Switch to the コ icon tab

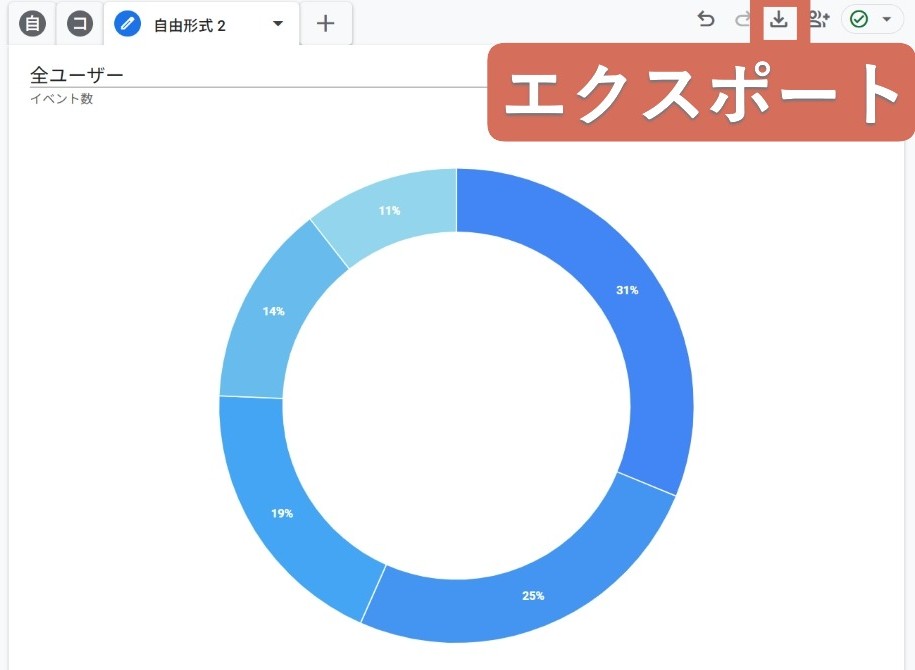pyautogui.click(x=79, y=24)
